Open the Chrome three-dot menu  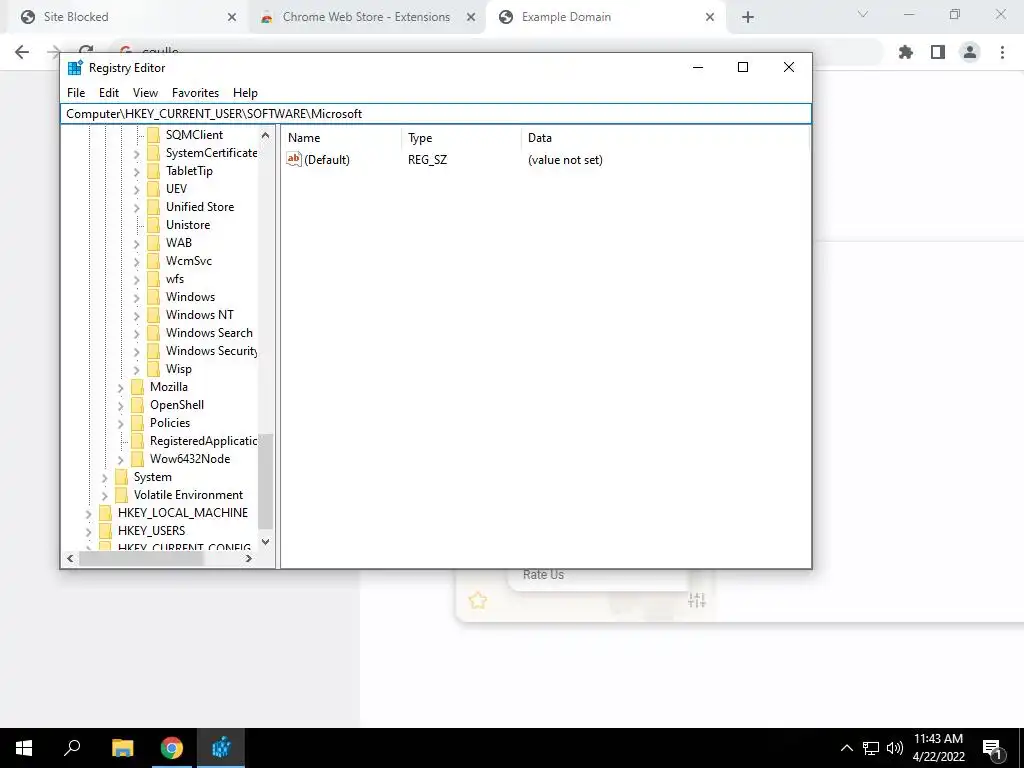point(1002,52)
